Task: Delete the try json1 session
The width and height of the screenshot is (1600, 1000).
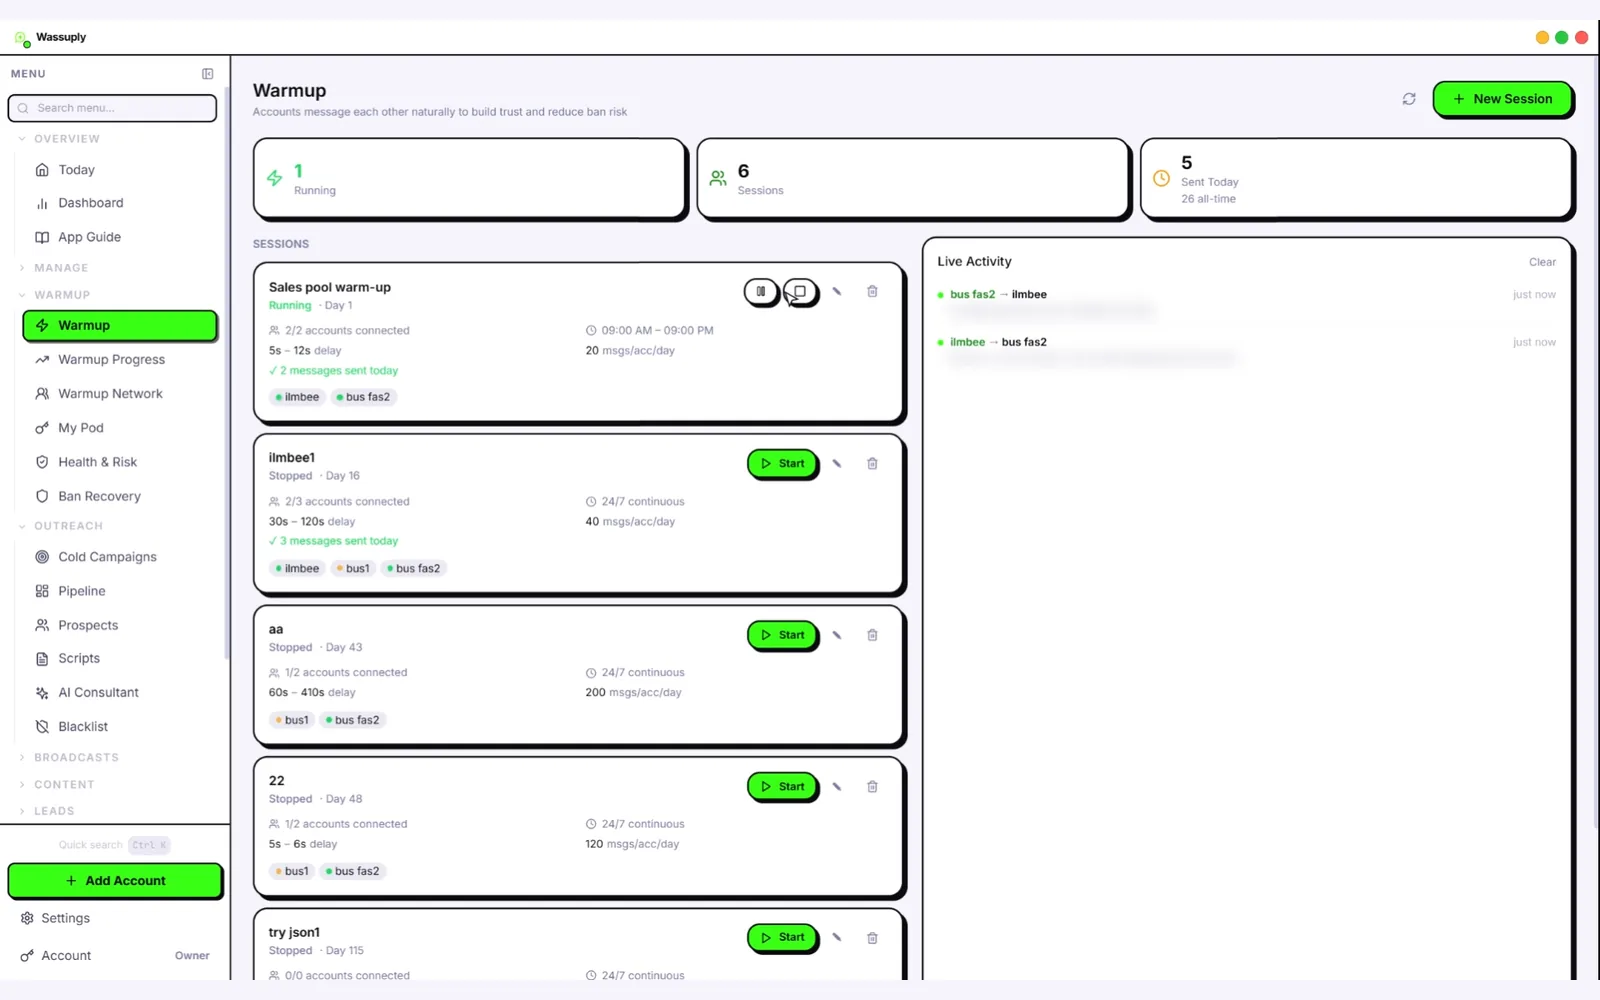Action: (872, 938)
